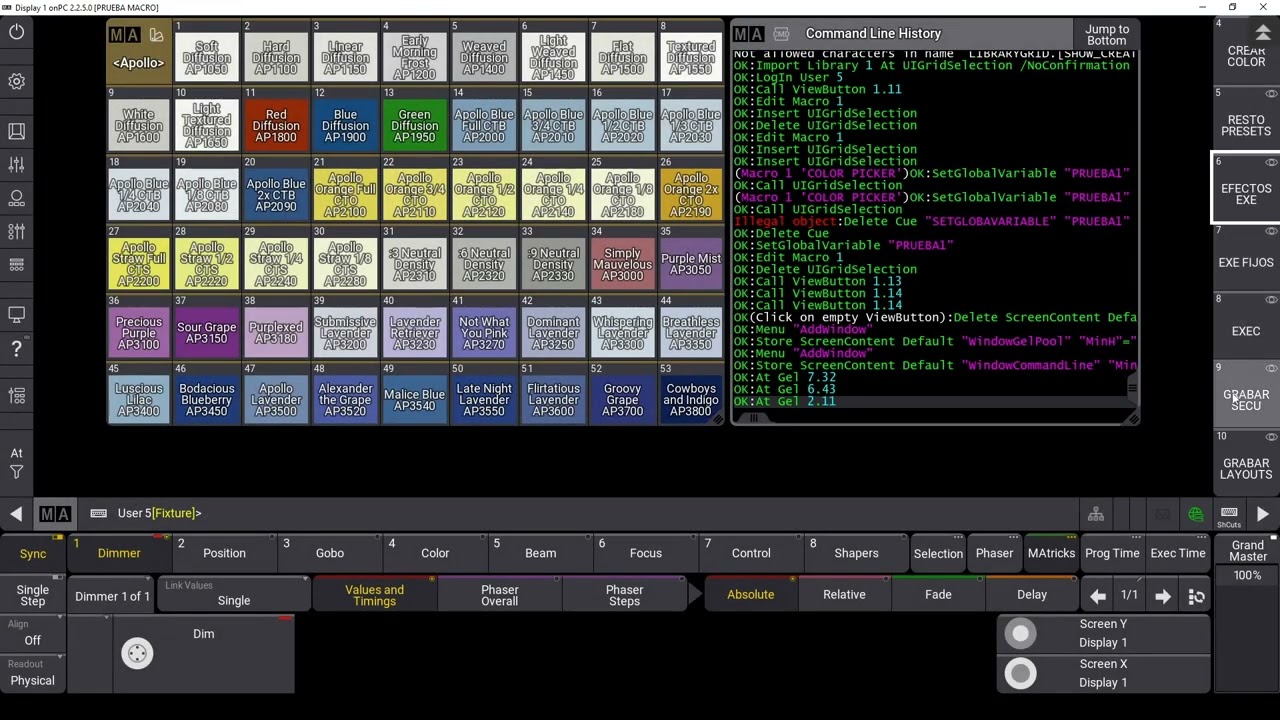Screen dimensions: 1280x720
Task: Select the Absolute layer
Action: pyautogui.click(x=750, y=594)
